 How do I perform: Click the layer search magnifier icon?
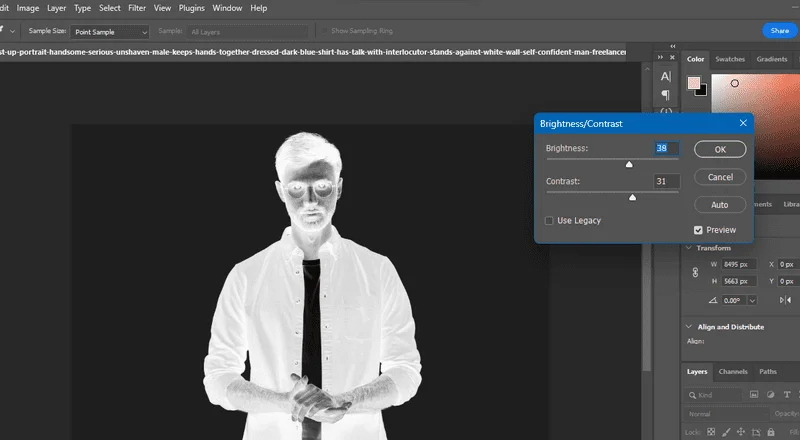pos(692,395)
